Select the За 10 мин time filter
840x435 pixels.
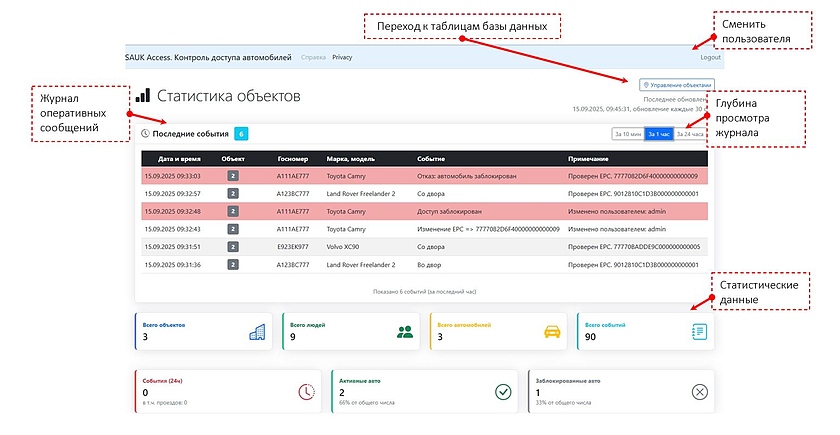coord(628,133)
